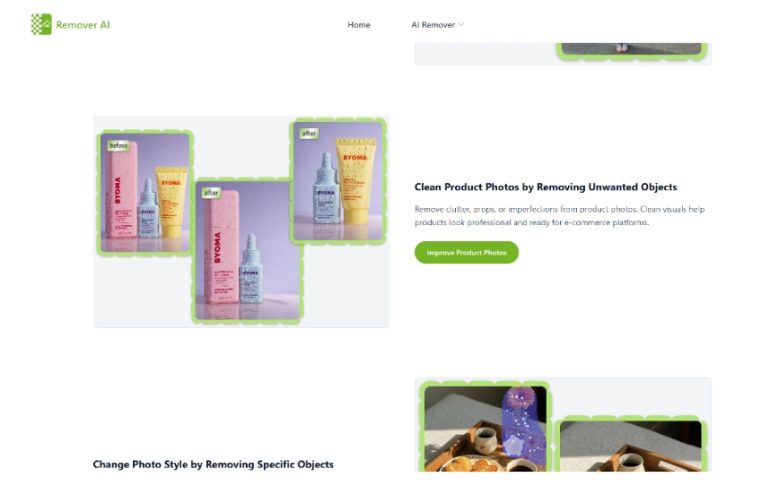Click the partially visible top preview image
The width and height of the screenshot is (770, 486).
coord(632,48)
